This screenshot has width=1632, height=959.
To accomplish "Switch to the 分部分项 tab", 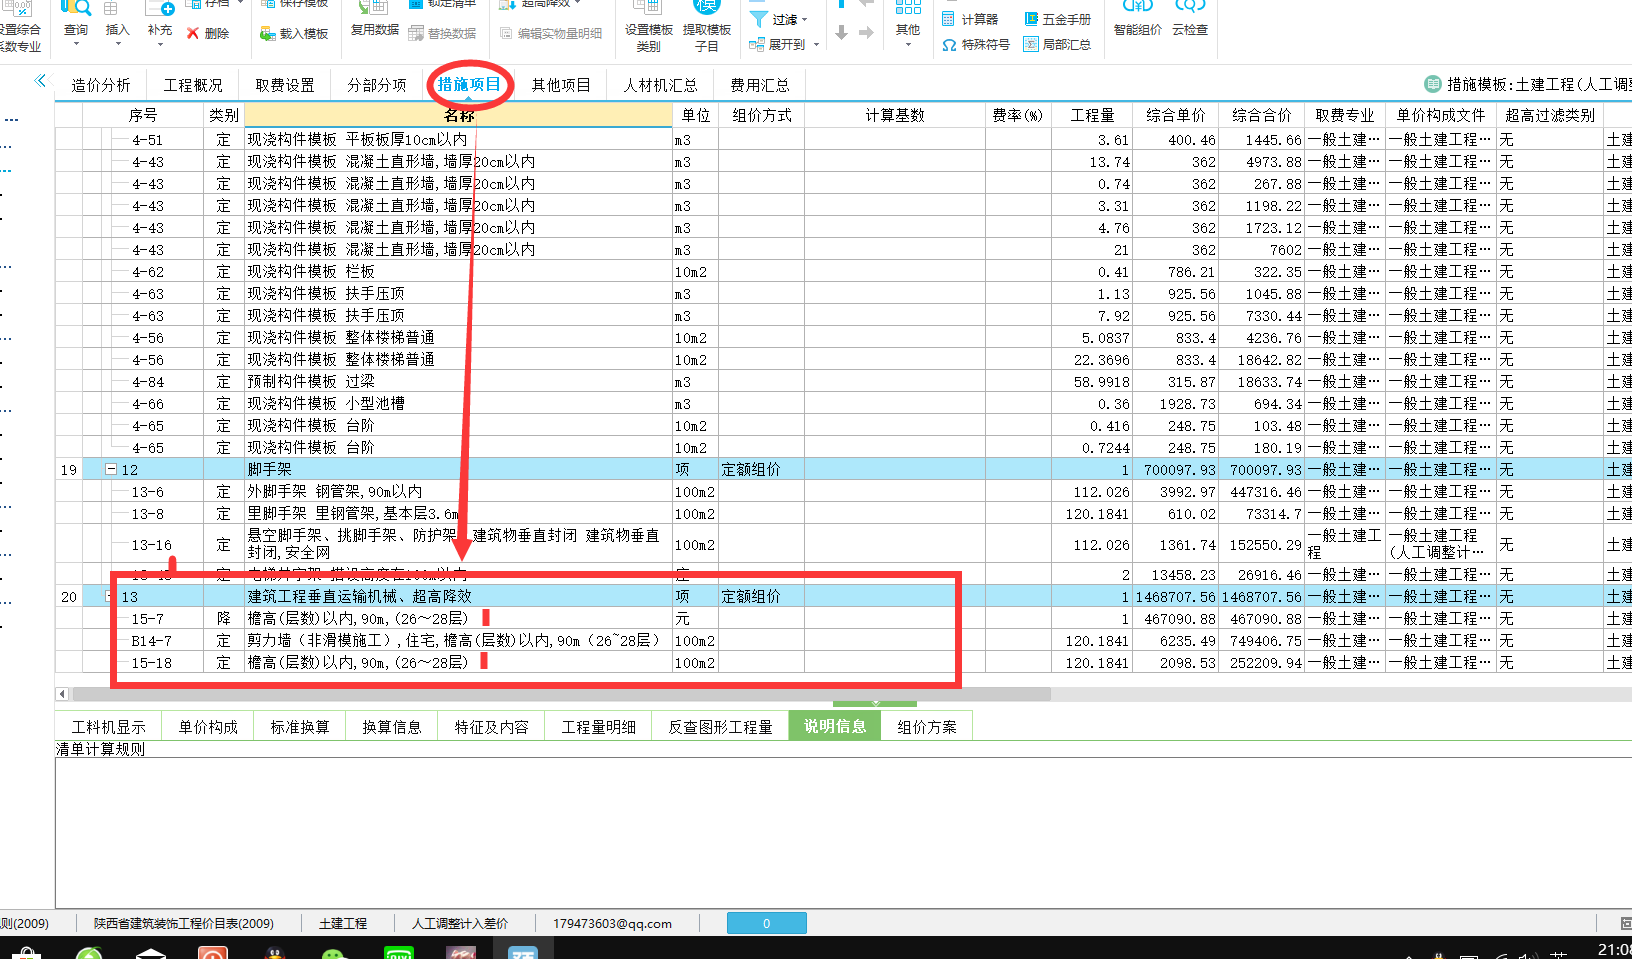I will [377, 85].
